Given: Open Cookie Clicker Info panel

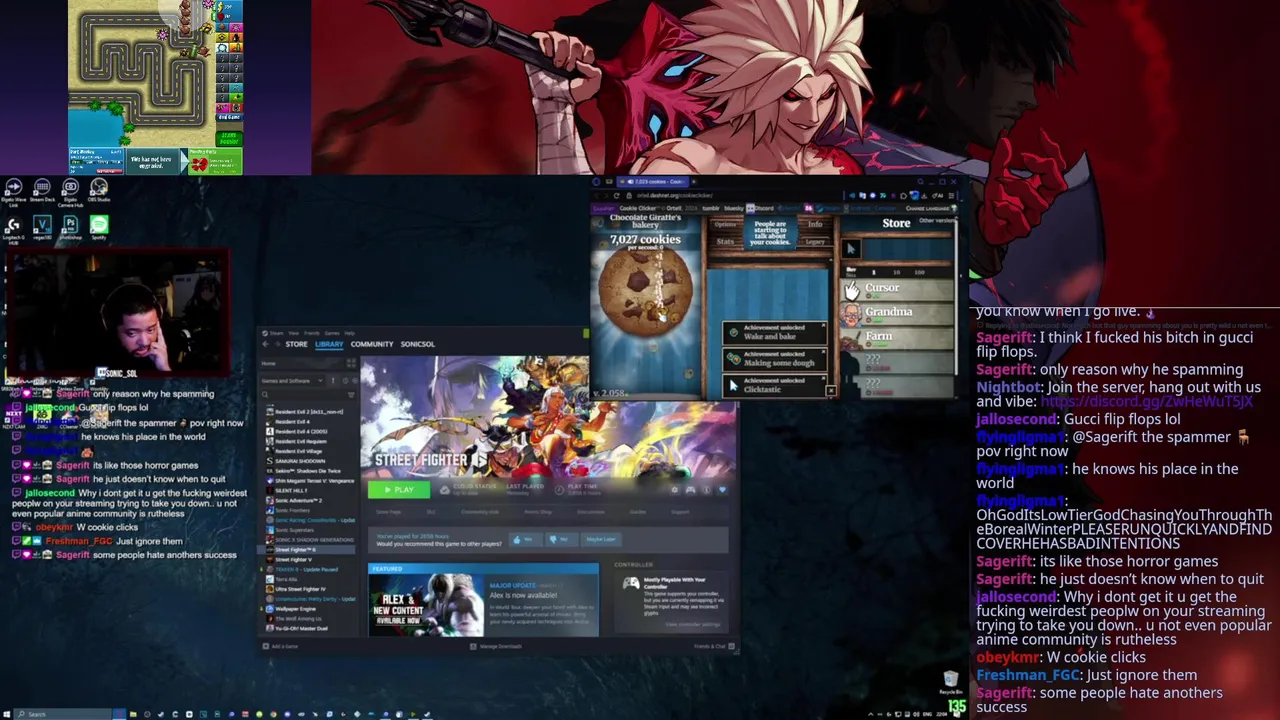Looking at the screenshot, I should point(815,224).
